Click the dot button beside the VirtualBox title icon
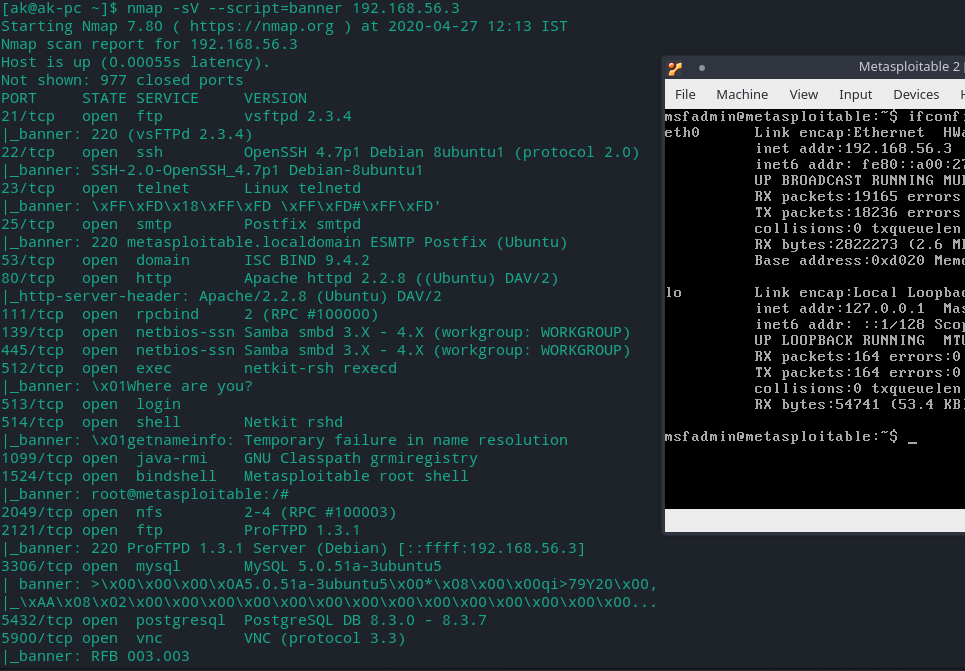 point(702,68)
